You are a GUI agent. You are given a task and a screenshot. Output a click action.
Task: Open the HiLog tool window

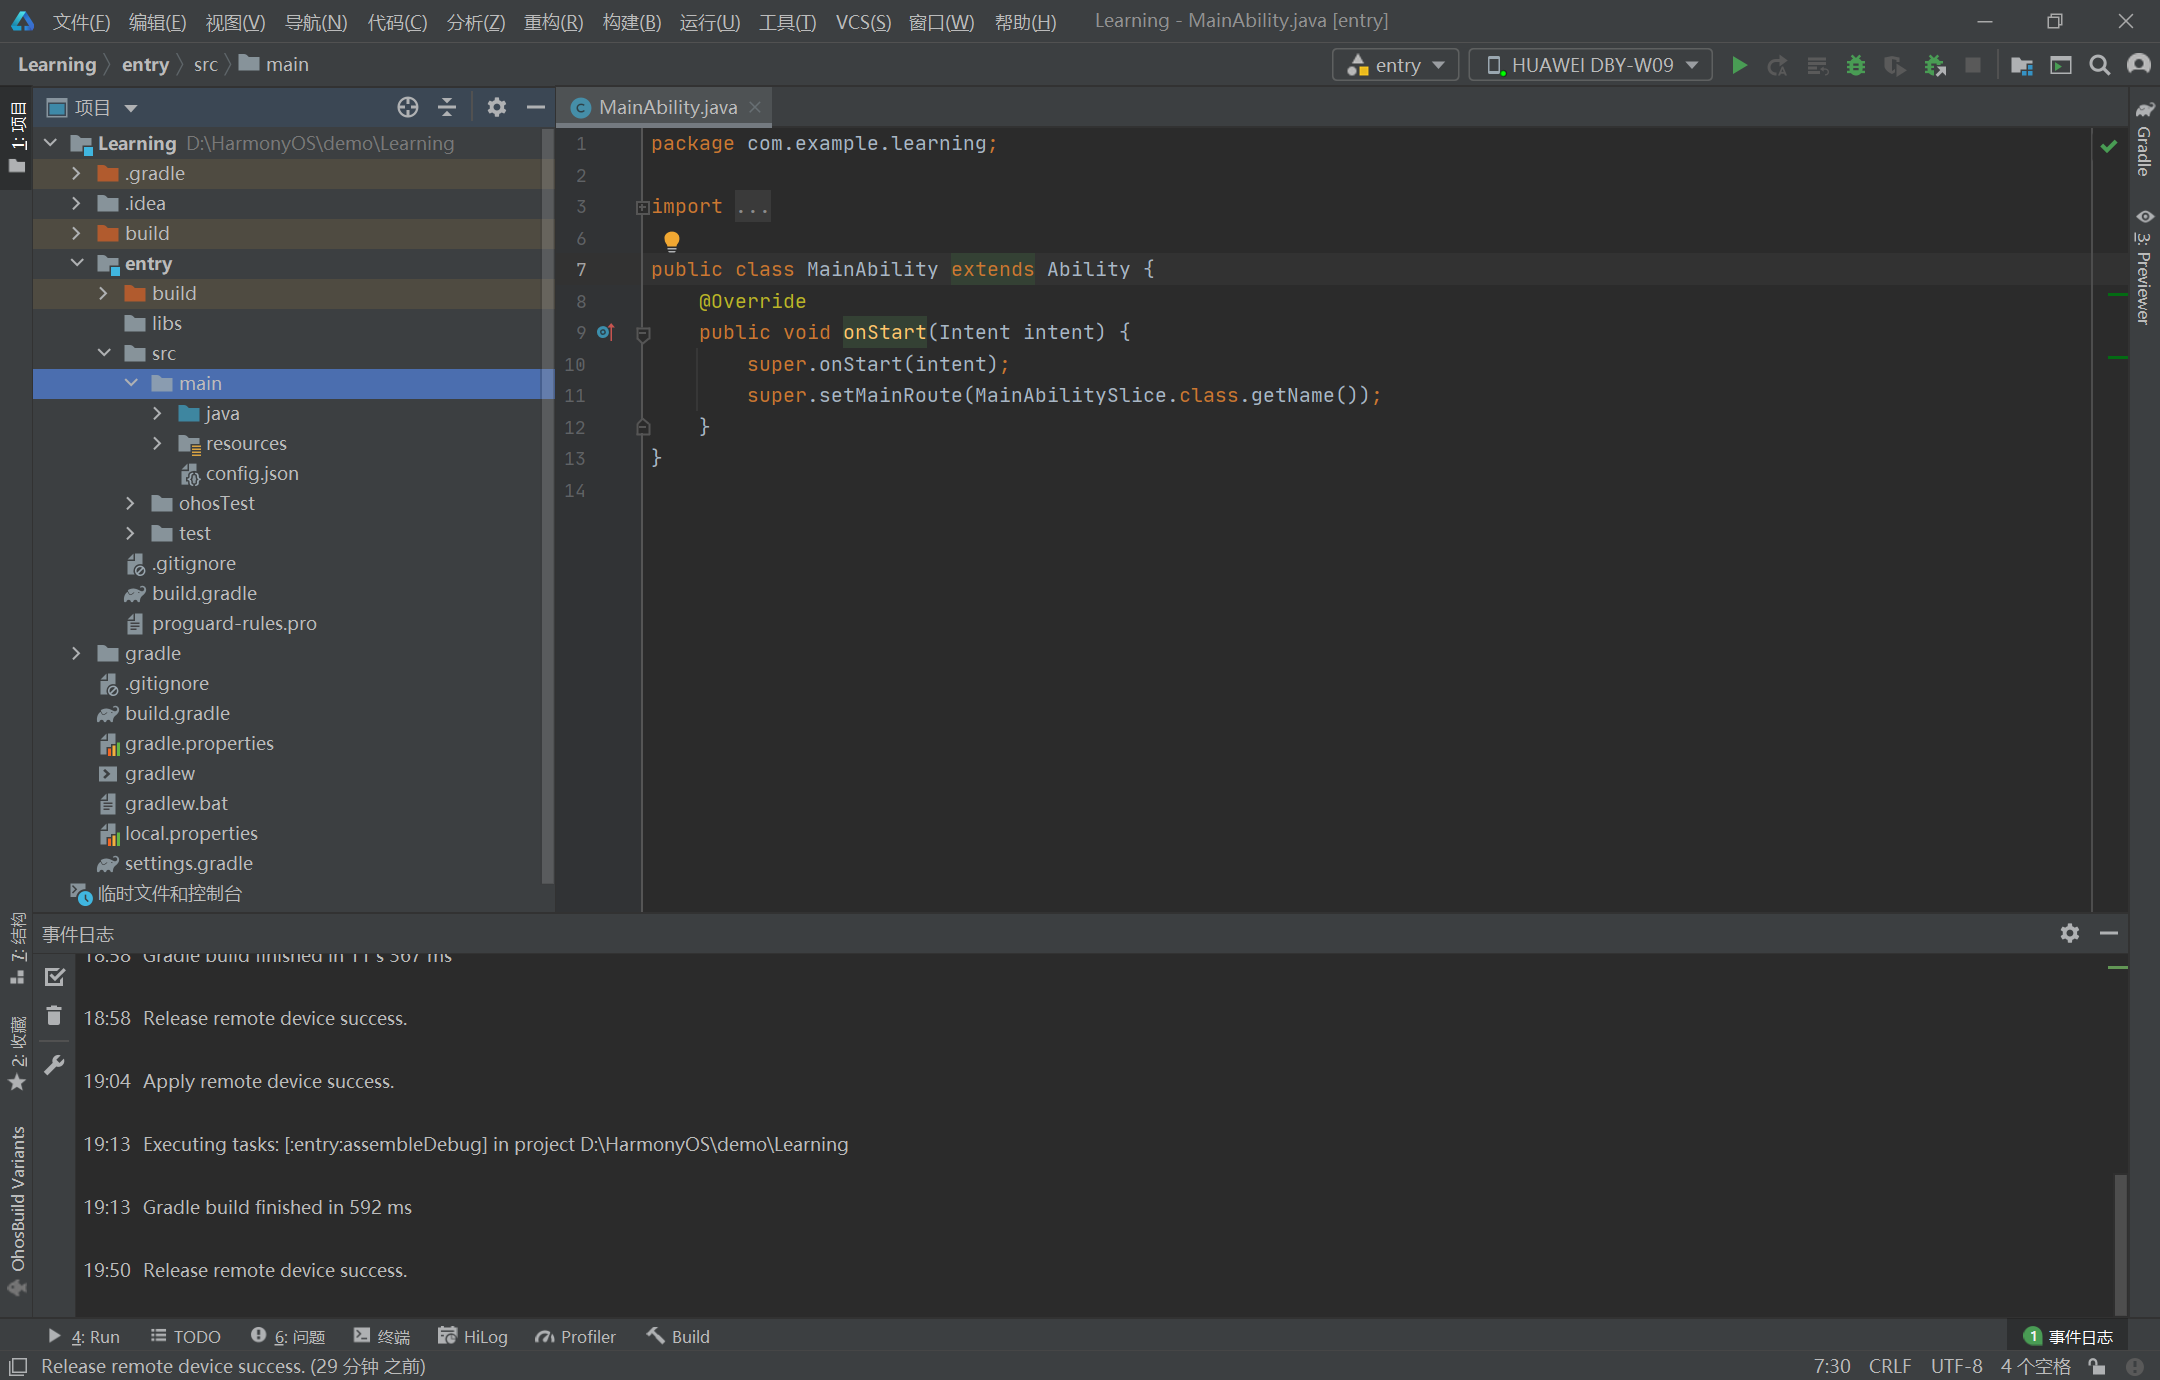(x=473, y=1336)
